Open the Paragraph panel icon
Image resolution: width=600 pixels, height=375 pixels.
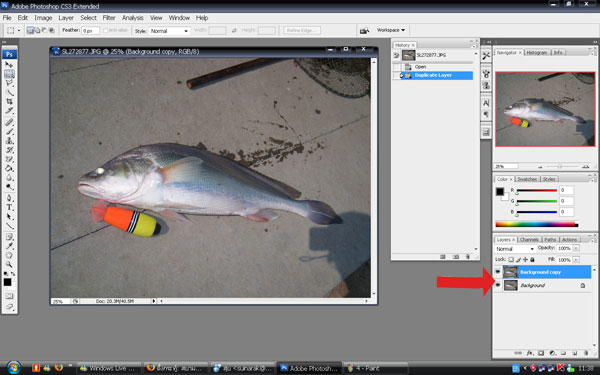tap(486, 114)
